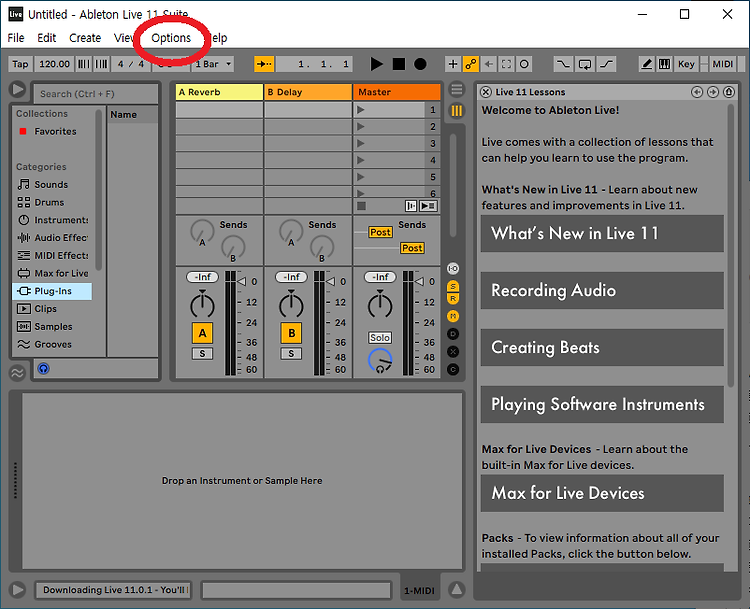Select the Audio Effects category
750x609 pixels.
click(53, 238)
